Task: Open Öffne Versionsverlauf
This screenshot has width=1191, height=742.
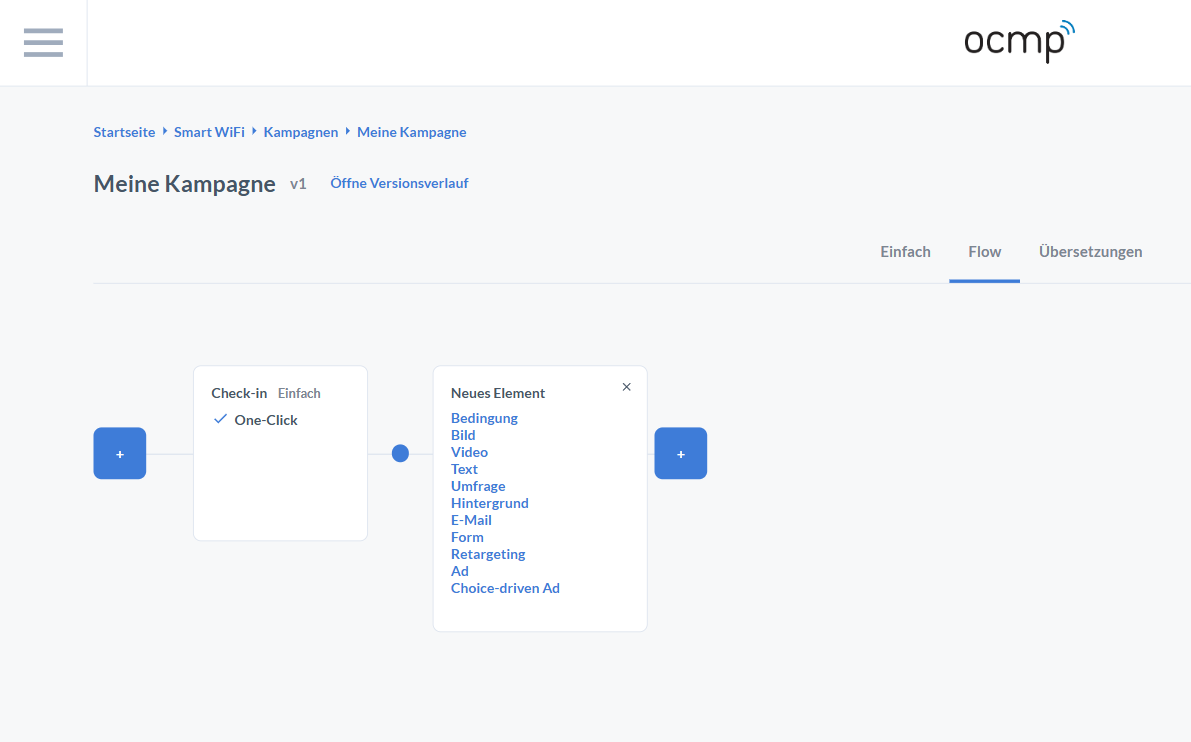Action: [399, 183]
